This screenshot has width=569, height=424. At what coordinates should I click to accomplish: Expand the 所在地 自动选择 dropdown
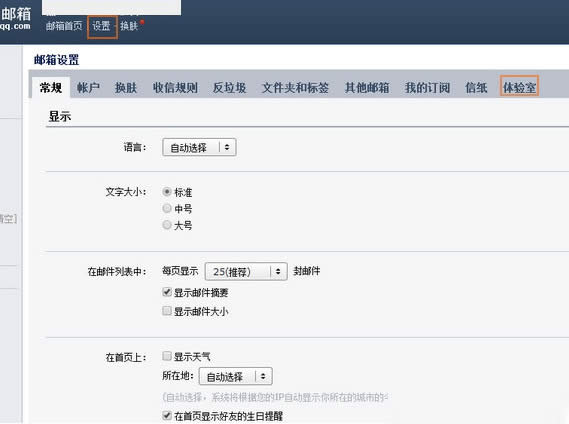(236, 376)
